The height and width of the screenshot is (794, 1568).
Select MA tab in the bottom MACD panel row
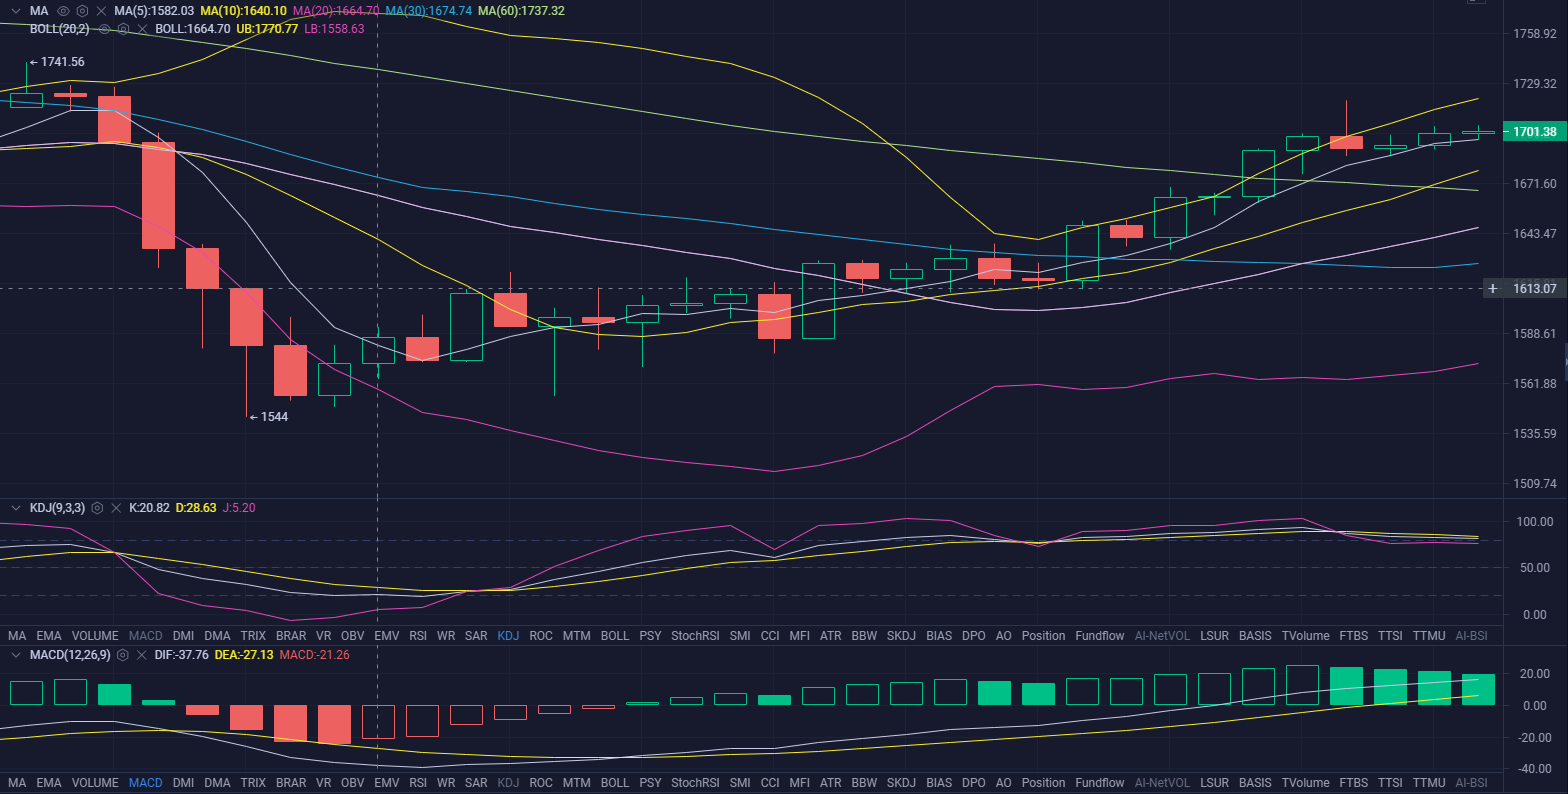point(17,783)
